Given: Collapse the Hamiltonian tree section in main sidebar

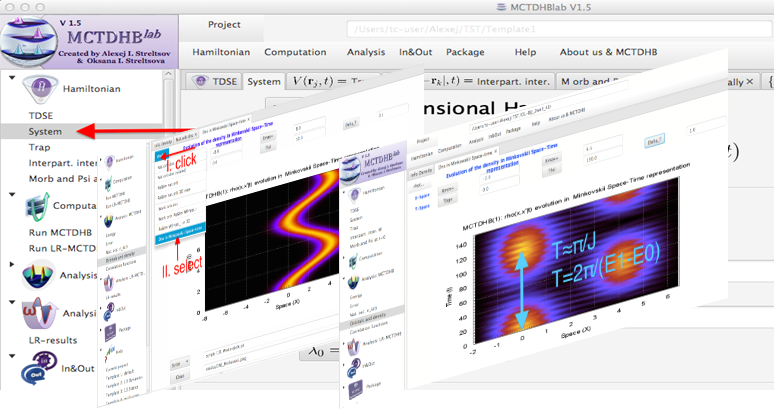Looking at the screenshot, I should [12, 77].
